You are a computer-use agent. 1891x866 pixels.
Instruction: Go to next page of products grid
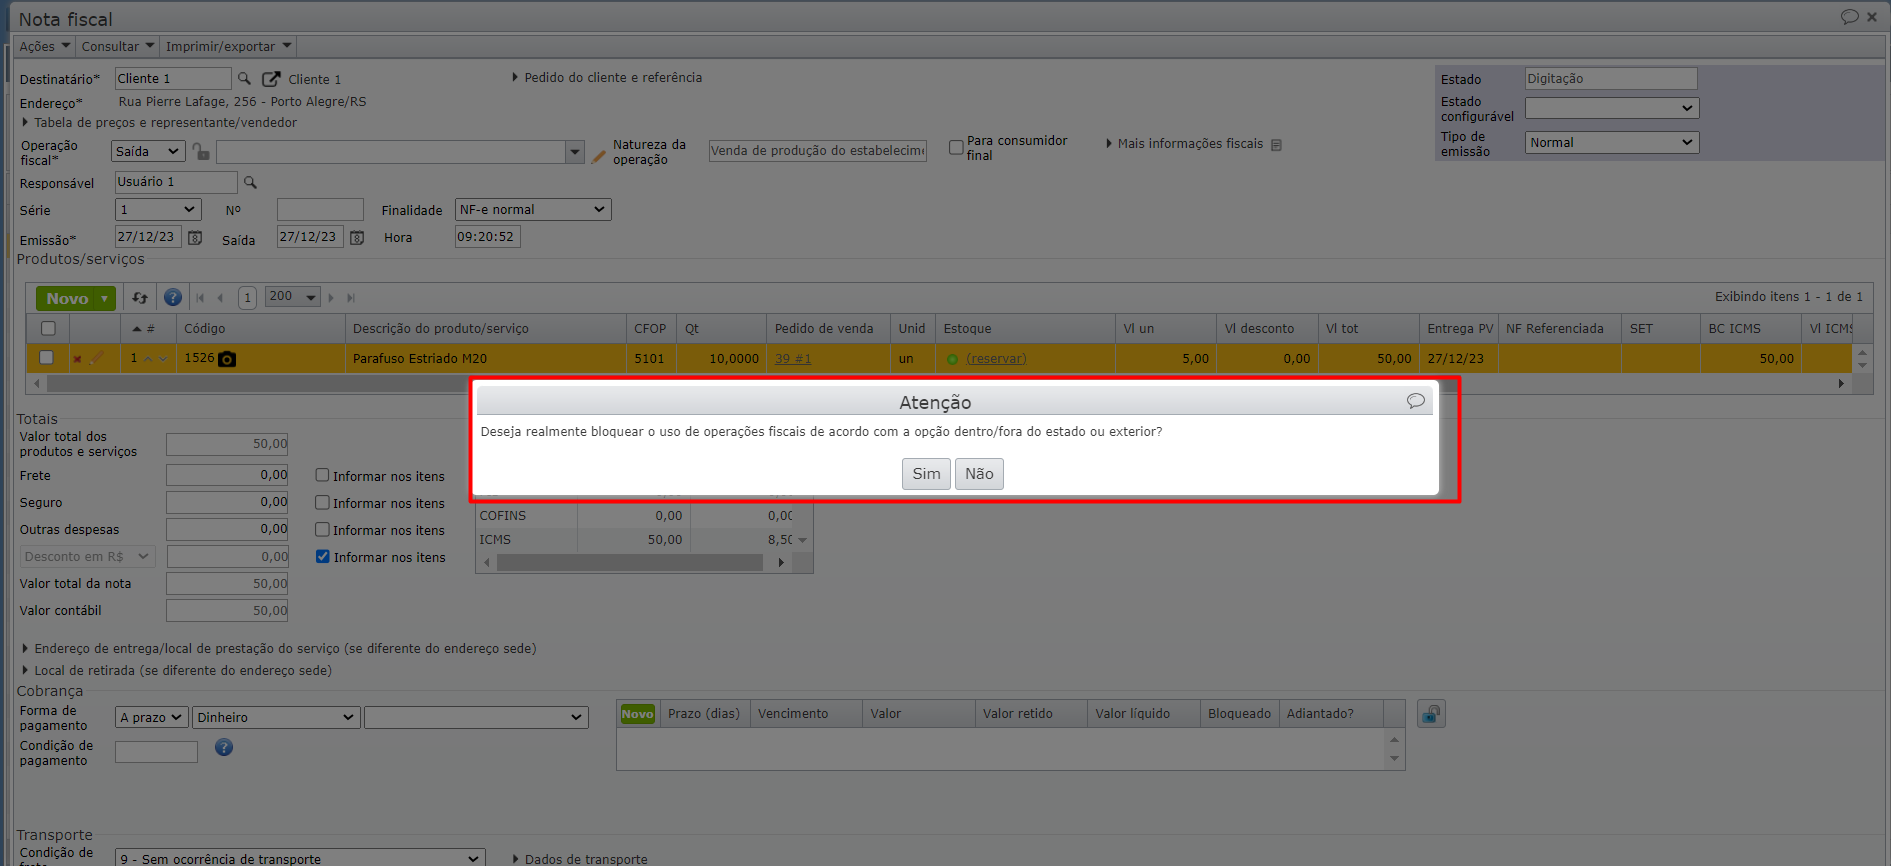coord(331,297)
